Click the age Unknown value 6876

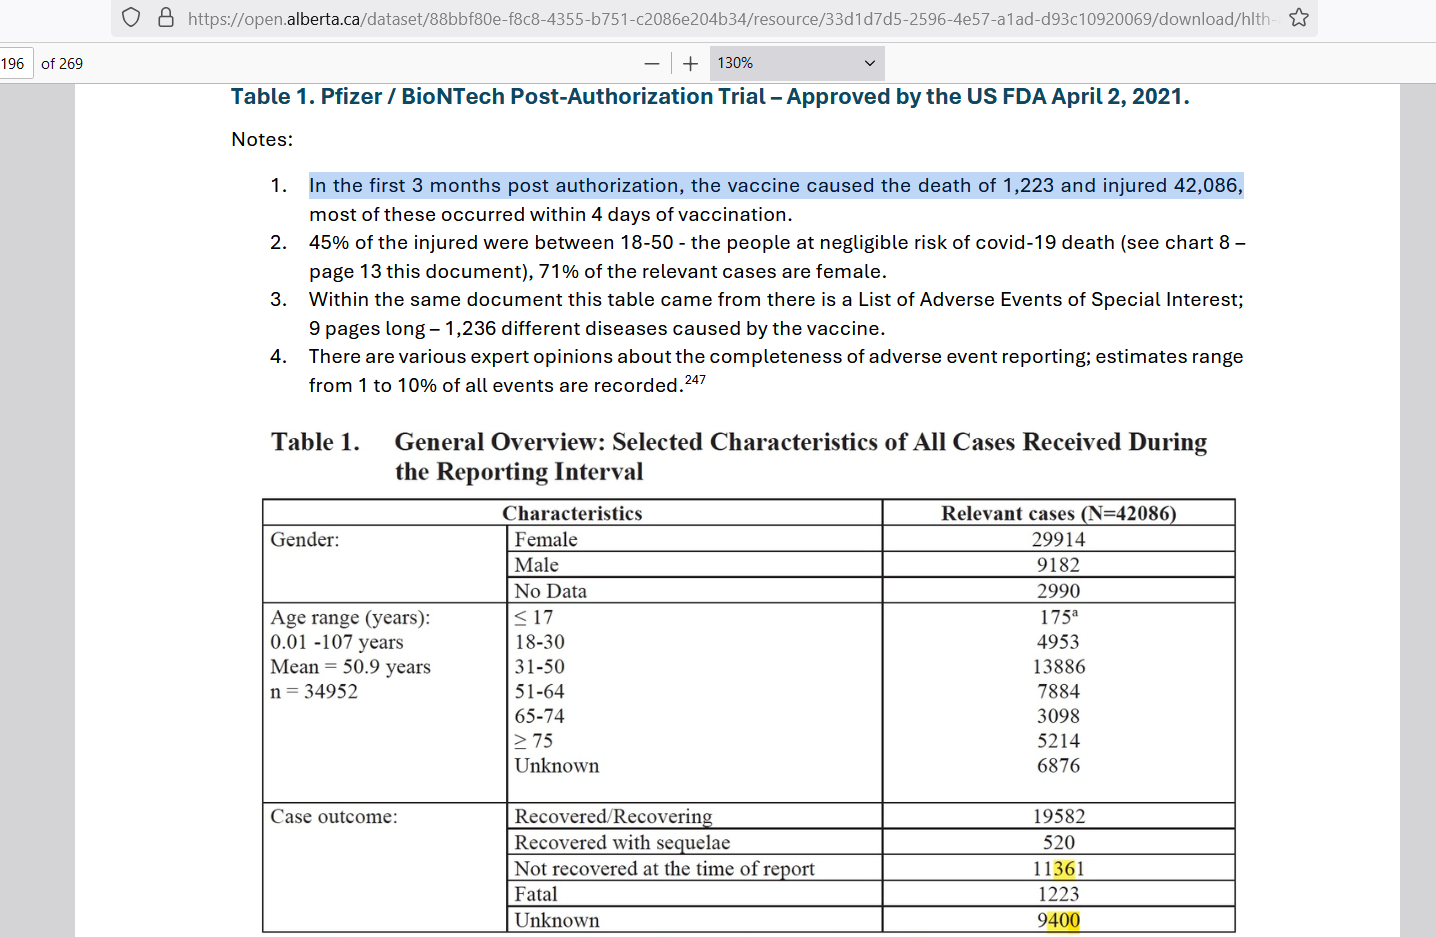click(1058, 766)
